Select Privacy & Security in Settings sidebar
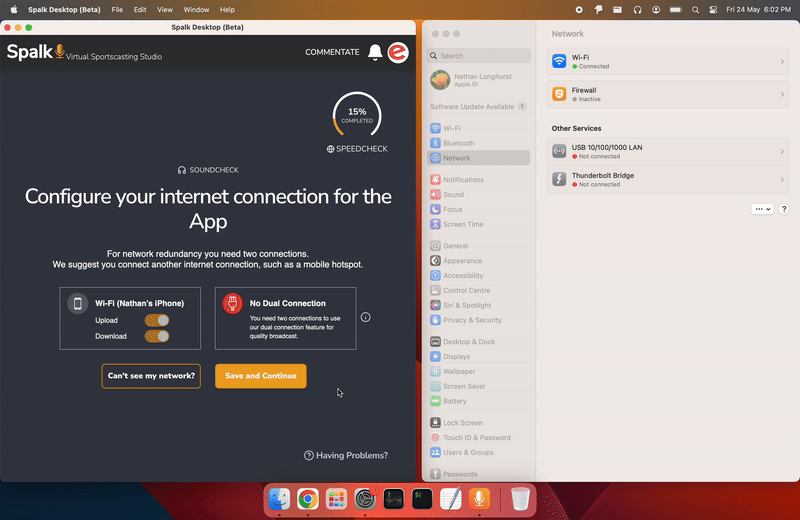 point(479,320)
